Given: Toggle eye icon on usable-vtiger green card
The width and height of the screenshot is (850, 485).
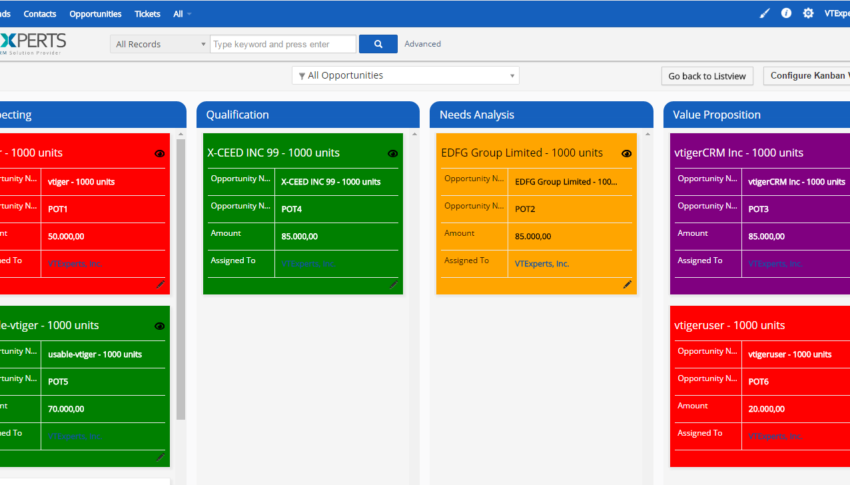Looking at the screenshot, I should (x=159, y=326).
